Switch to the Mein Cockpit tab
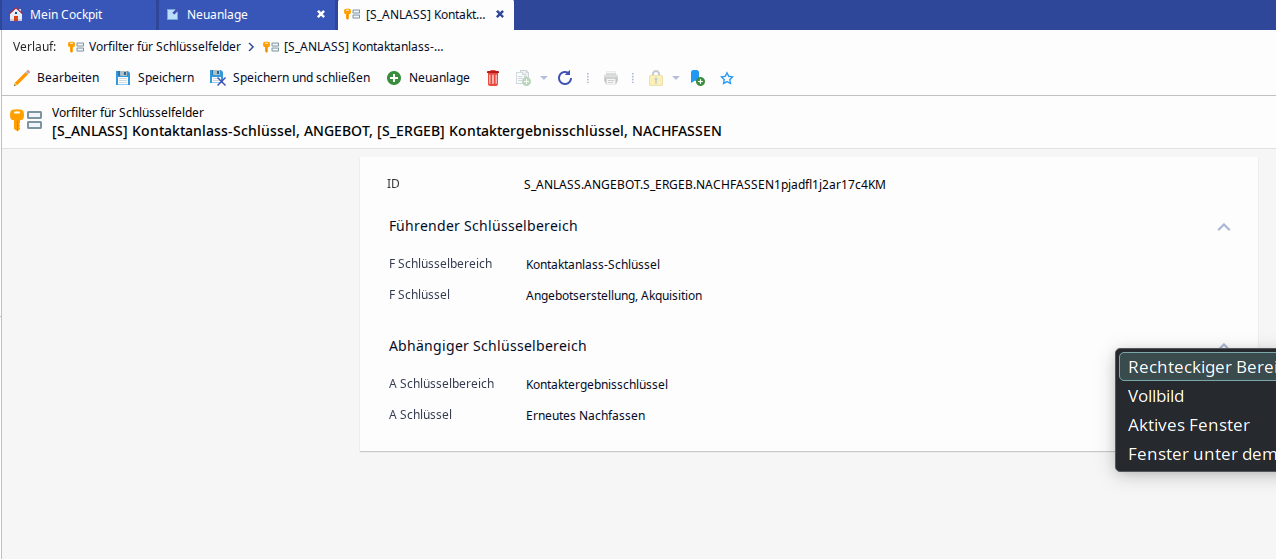 [x=66, y=15]
